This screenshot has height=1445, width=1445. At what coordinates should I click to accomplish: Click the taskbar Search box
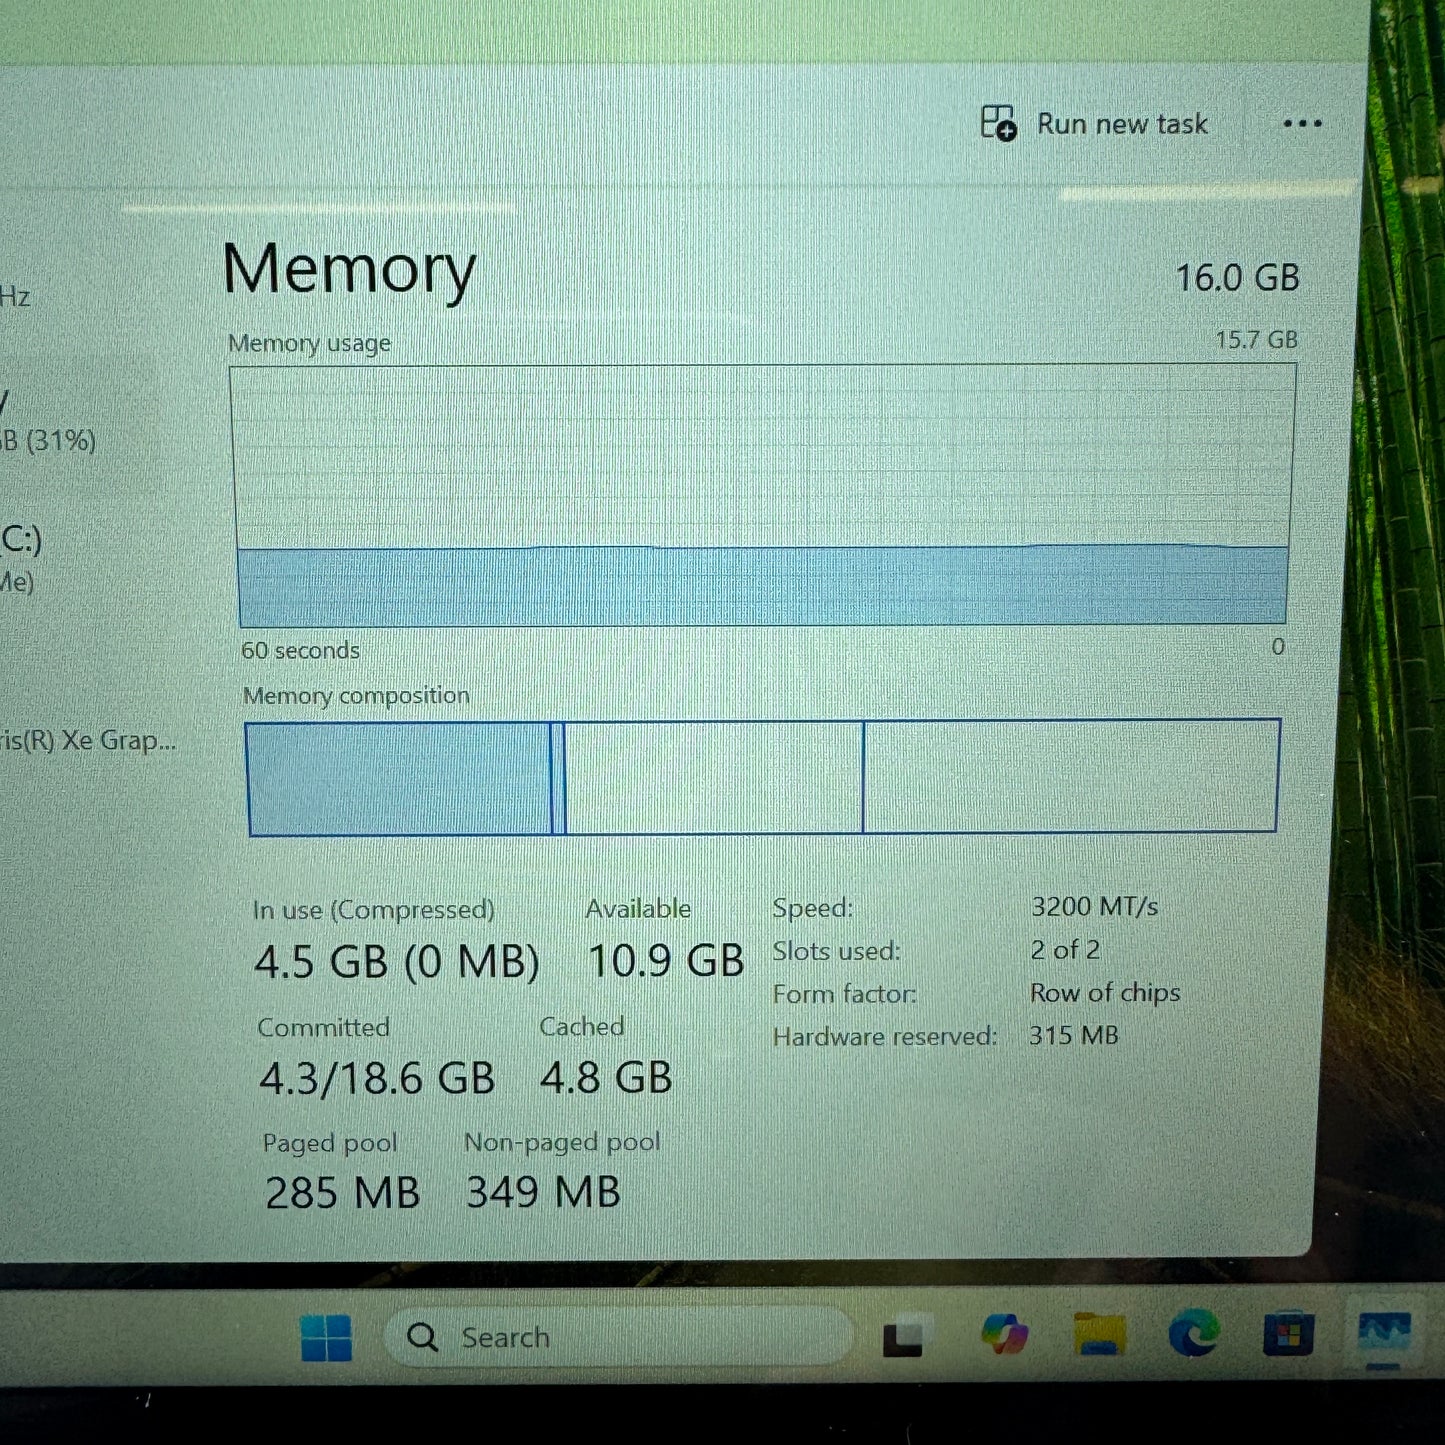[619, 1337]
